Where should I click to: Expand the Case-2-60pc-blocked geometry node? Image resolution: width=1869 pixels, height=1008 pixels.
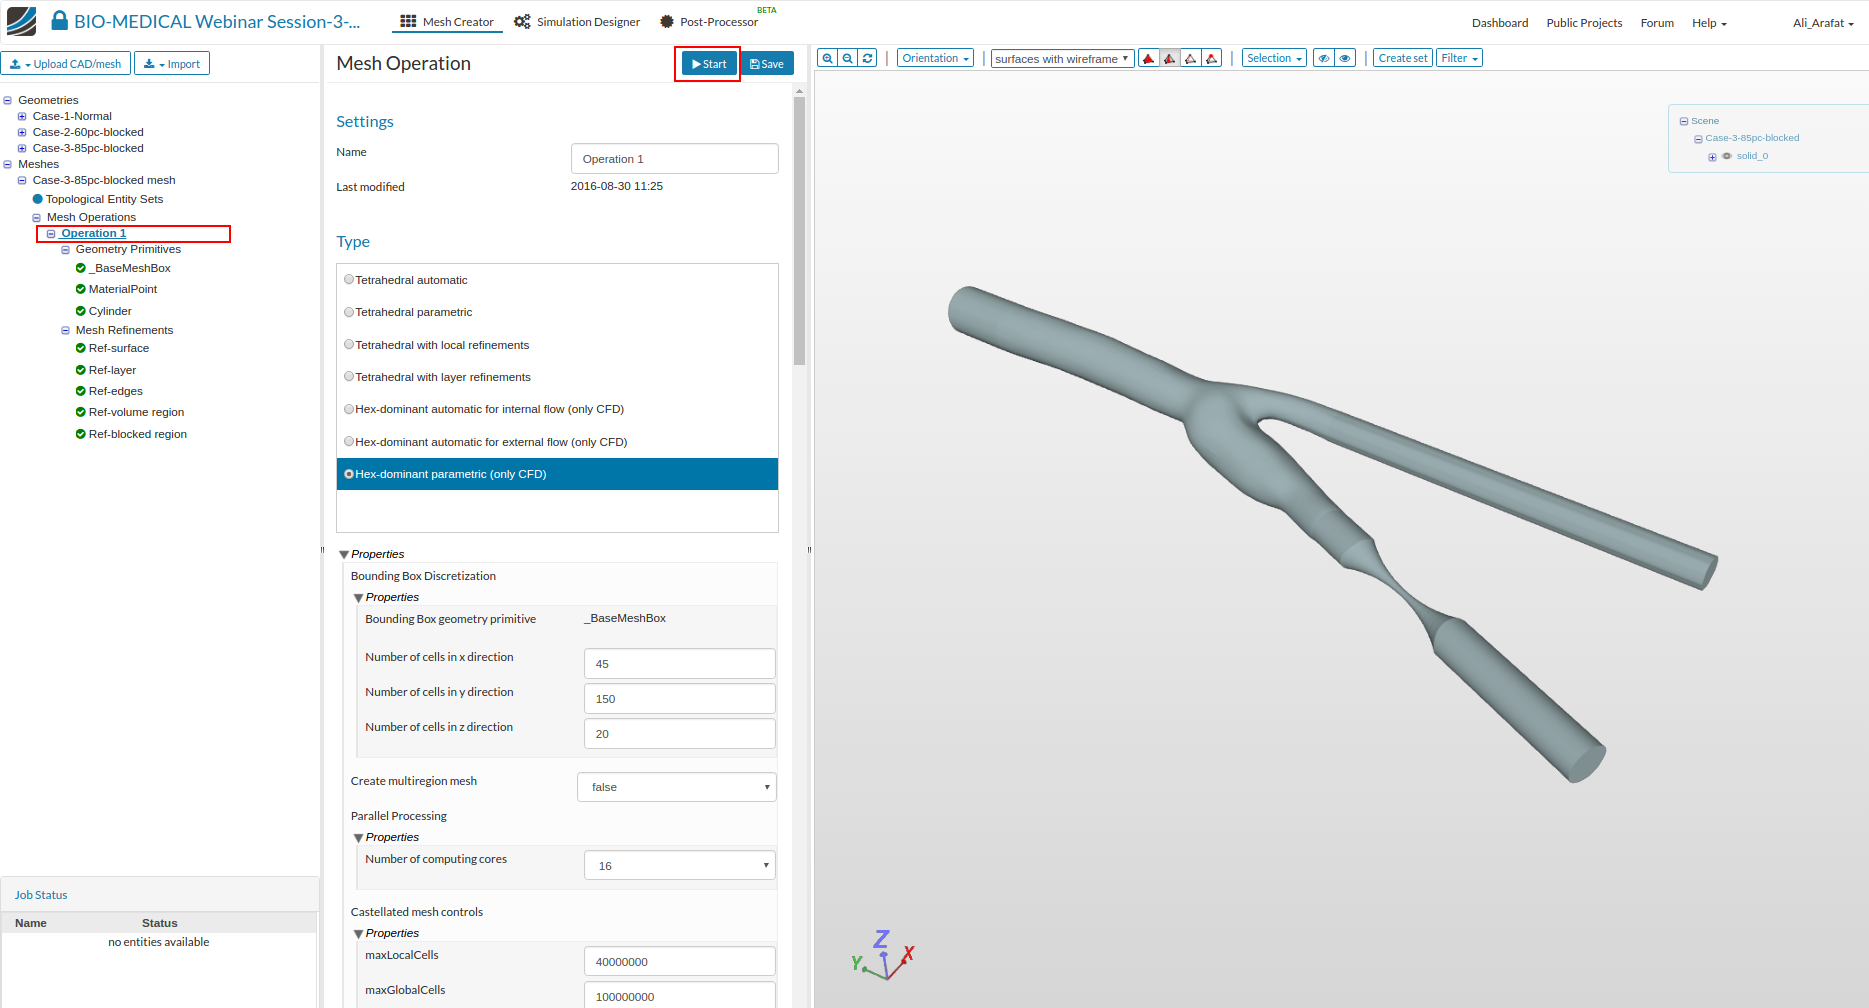(x=22, y=132)
